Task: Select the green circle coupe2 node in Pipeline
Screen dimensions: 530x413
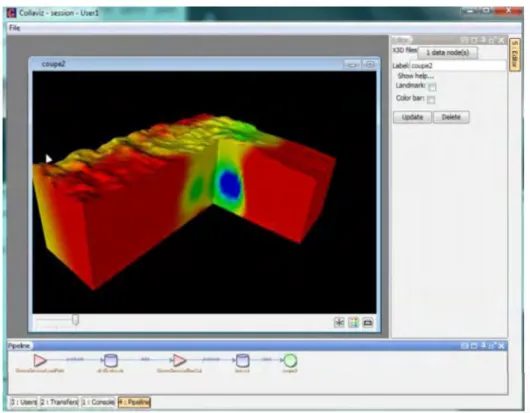Action: [290, 361]
